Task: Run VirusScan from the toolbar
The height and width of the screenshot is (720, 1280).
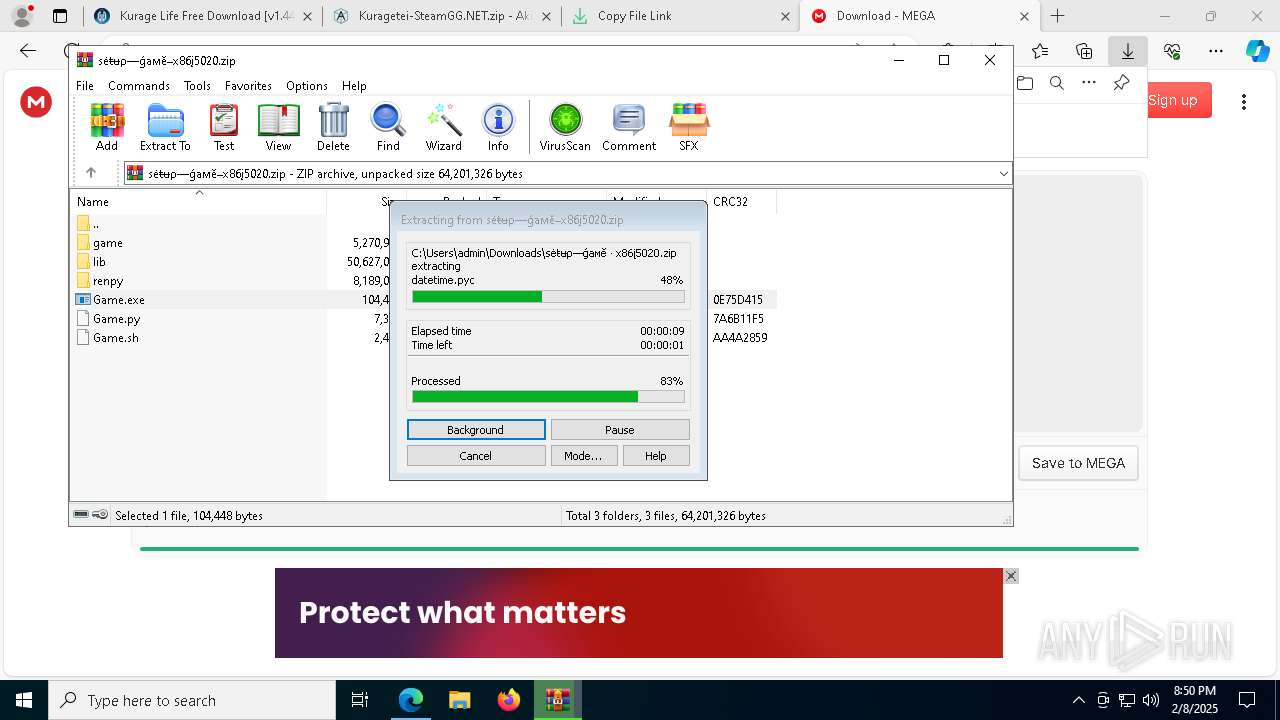Action: point(565,127)
